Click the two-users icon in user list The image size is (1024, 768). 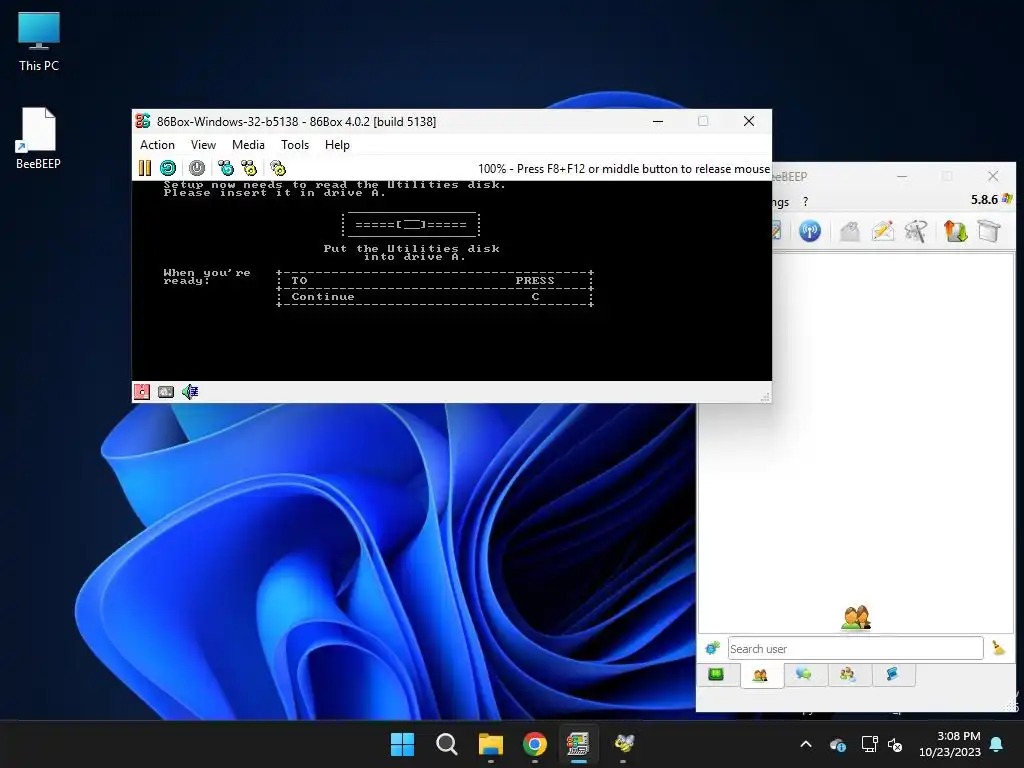[x=856, y=617]
